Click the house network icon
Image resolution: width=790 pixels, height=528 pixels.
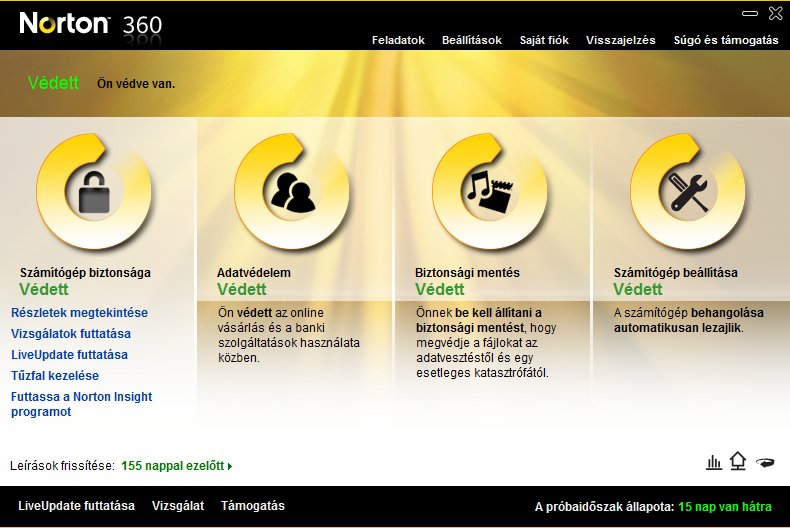pos(738,461)
